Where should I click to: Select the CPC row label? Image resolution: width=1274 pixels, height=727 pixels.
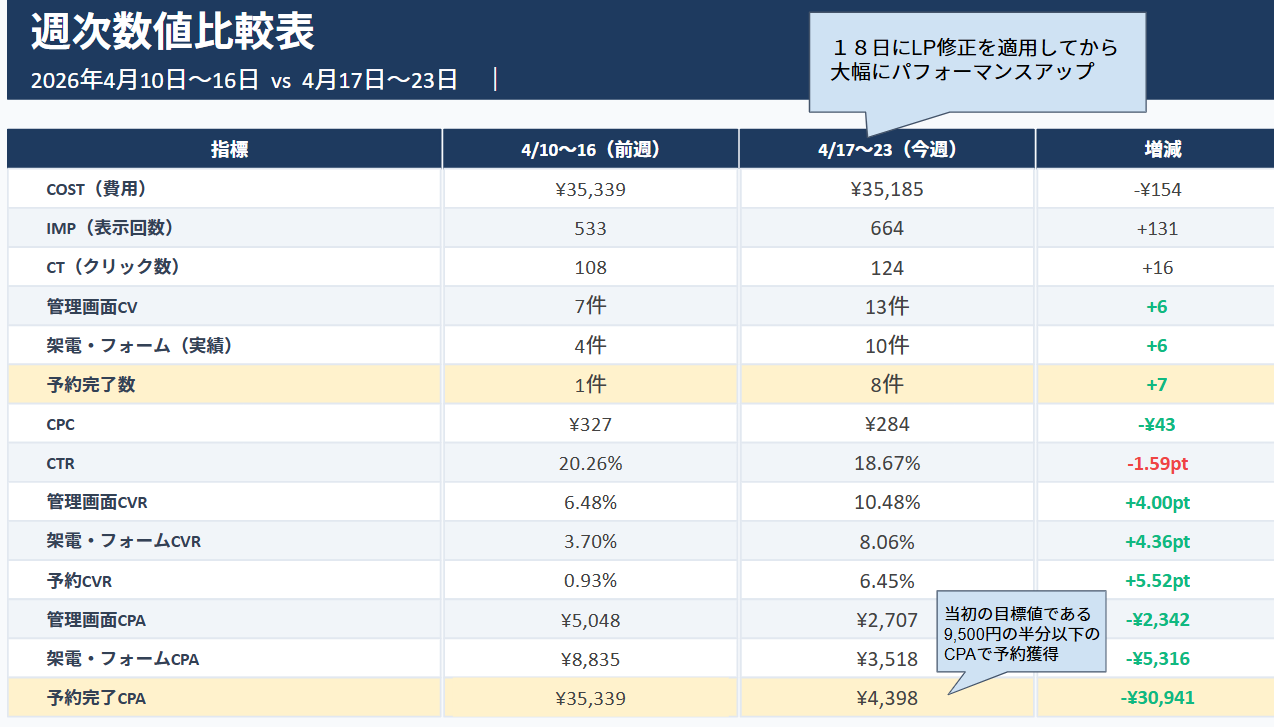(60, 424)
